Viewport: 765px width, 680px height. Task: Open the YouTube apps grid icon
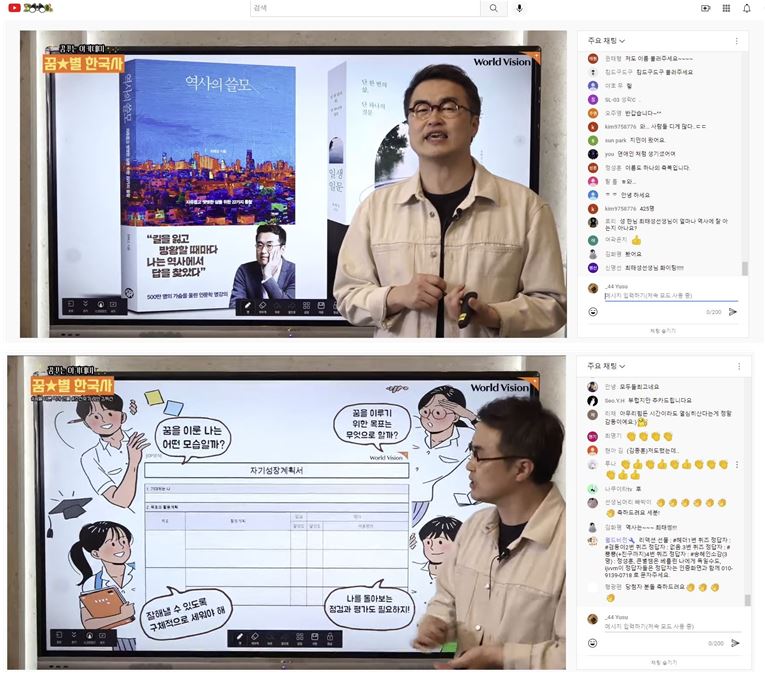(x=726, y=8)
